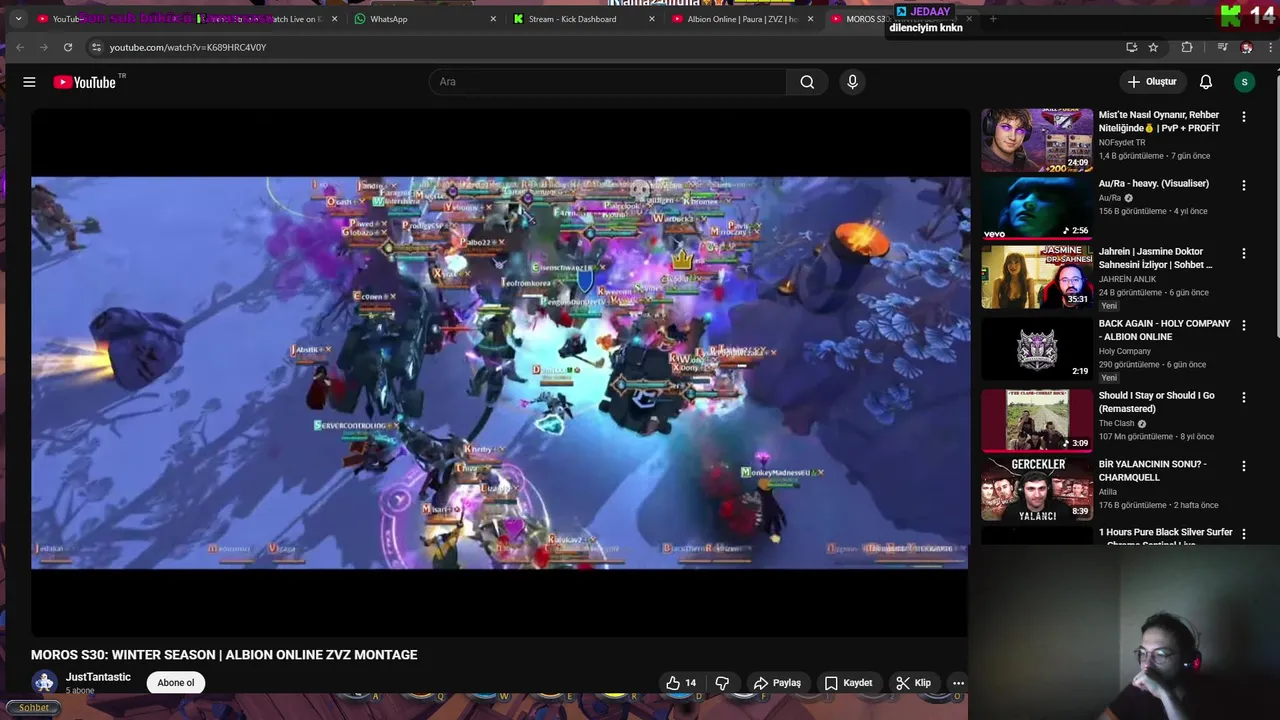The height and width of the screenshot is (720, 1280).
Task: Open The Clash Should I Stay thumbnail
Action: tap(1037, 420)
